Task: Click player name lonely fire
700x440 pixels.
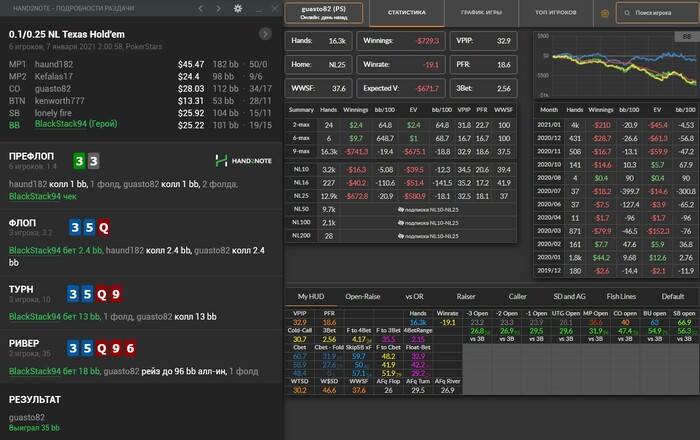Action: point(53,113)
